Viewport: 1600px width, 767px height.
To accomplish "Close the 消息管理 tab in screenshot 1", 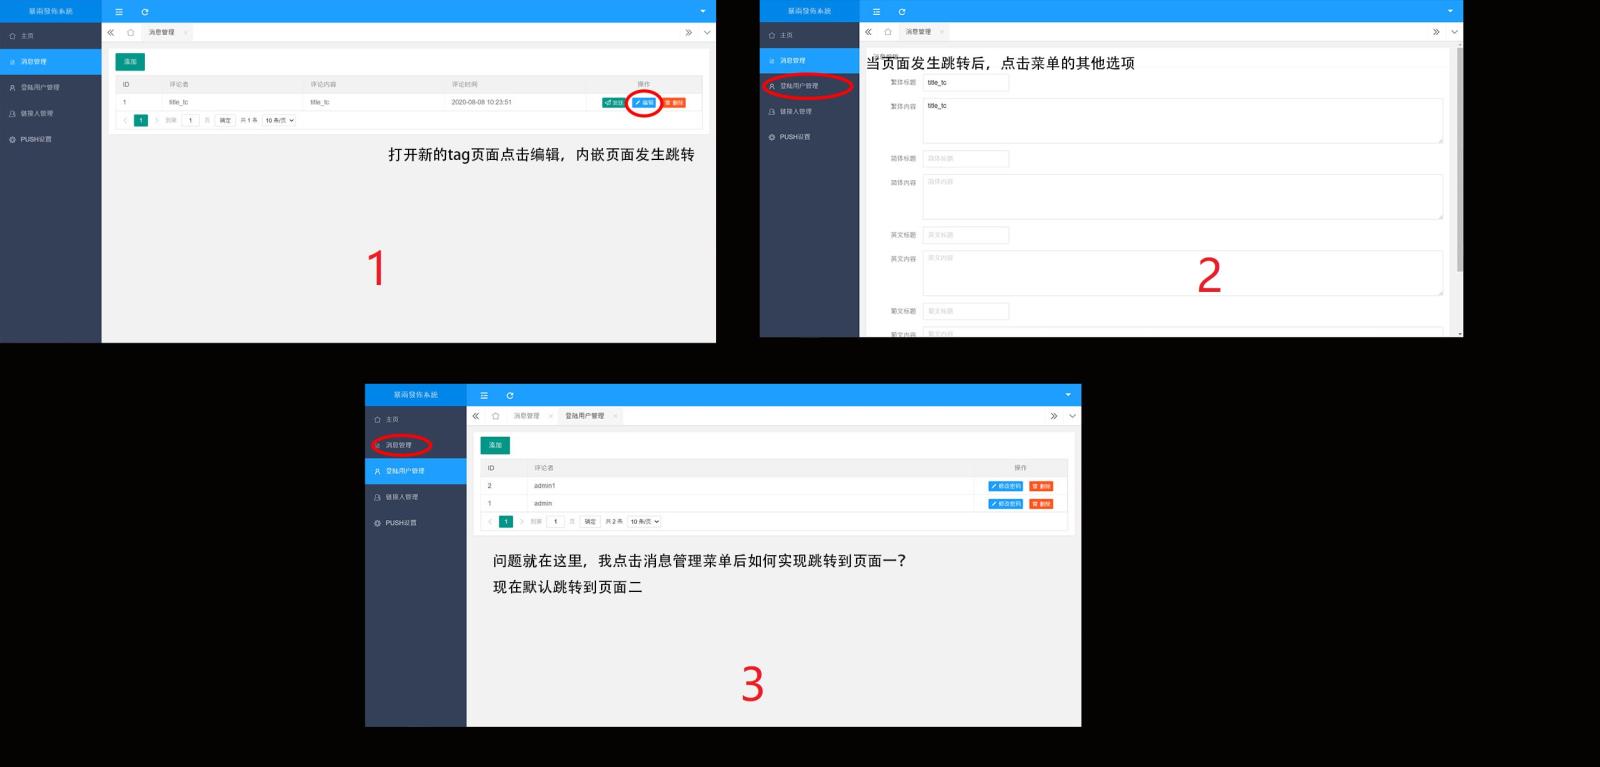I will 185,32.
